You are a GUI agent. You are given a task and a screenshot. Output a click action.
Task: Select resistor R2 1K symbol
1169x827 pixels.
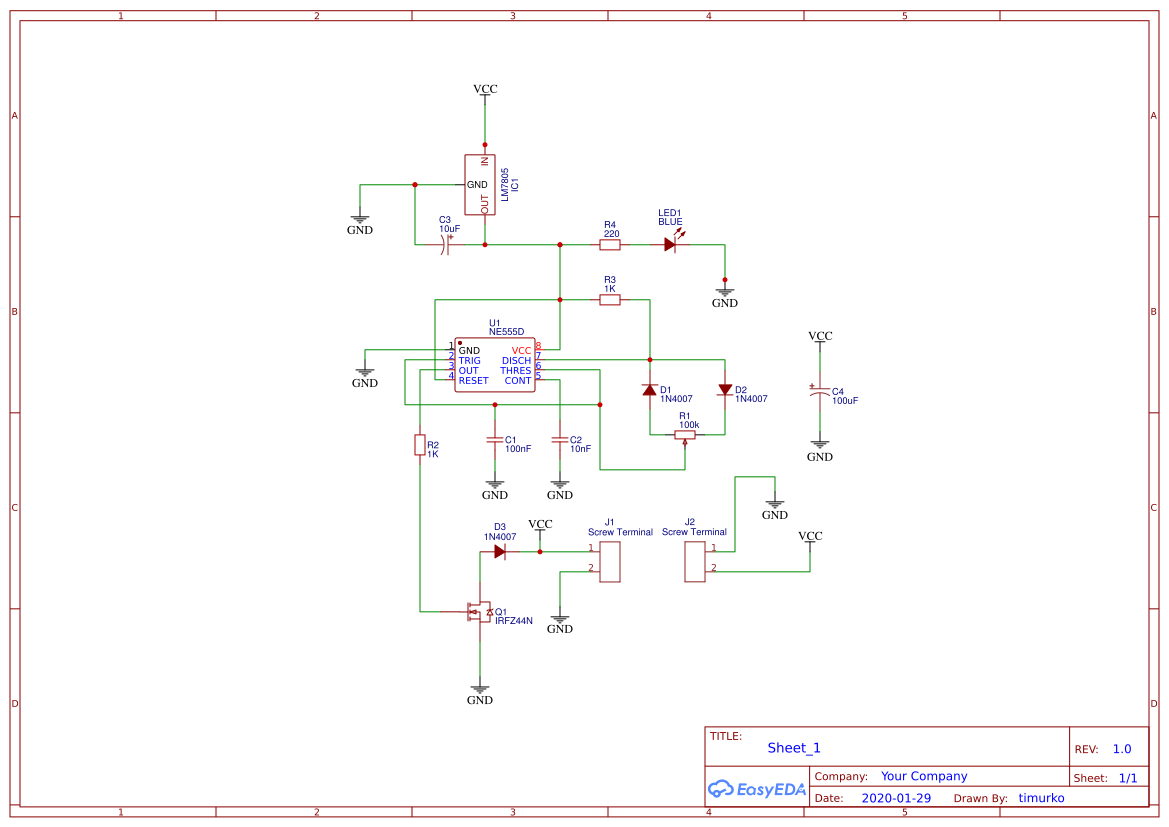(420, 445)
